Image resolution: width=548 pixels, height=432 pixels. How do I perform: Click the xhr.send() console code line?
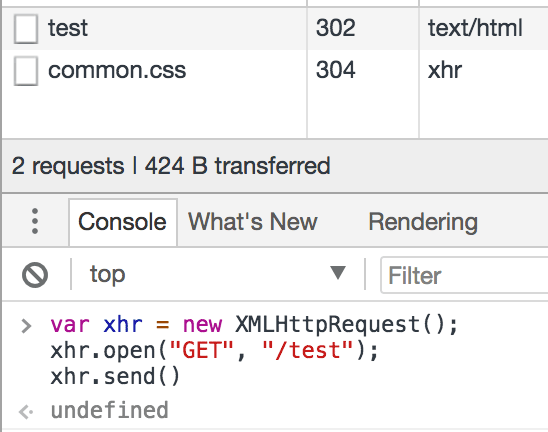click(x=115, y=377)
